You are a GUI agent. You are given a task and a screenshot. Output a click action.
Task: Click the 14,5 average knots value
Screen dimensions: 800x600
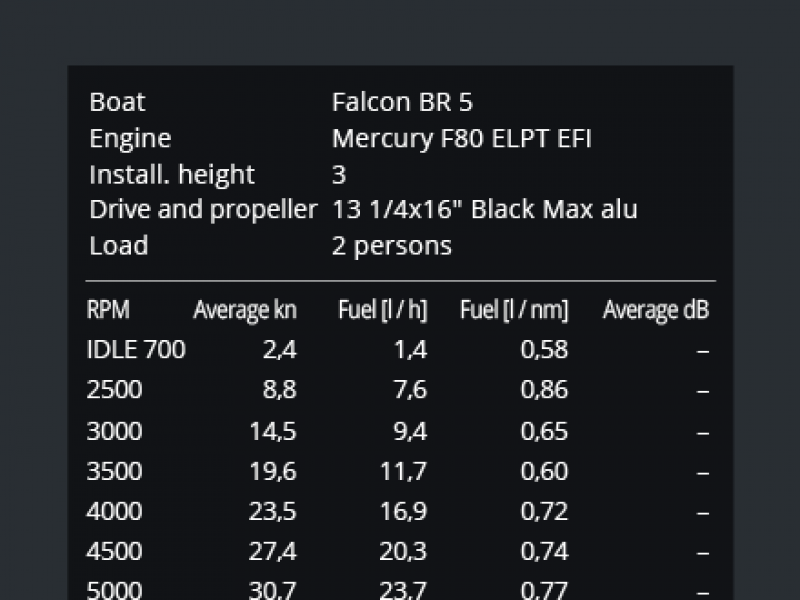click(x=273, y=432)
